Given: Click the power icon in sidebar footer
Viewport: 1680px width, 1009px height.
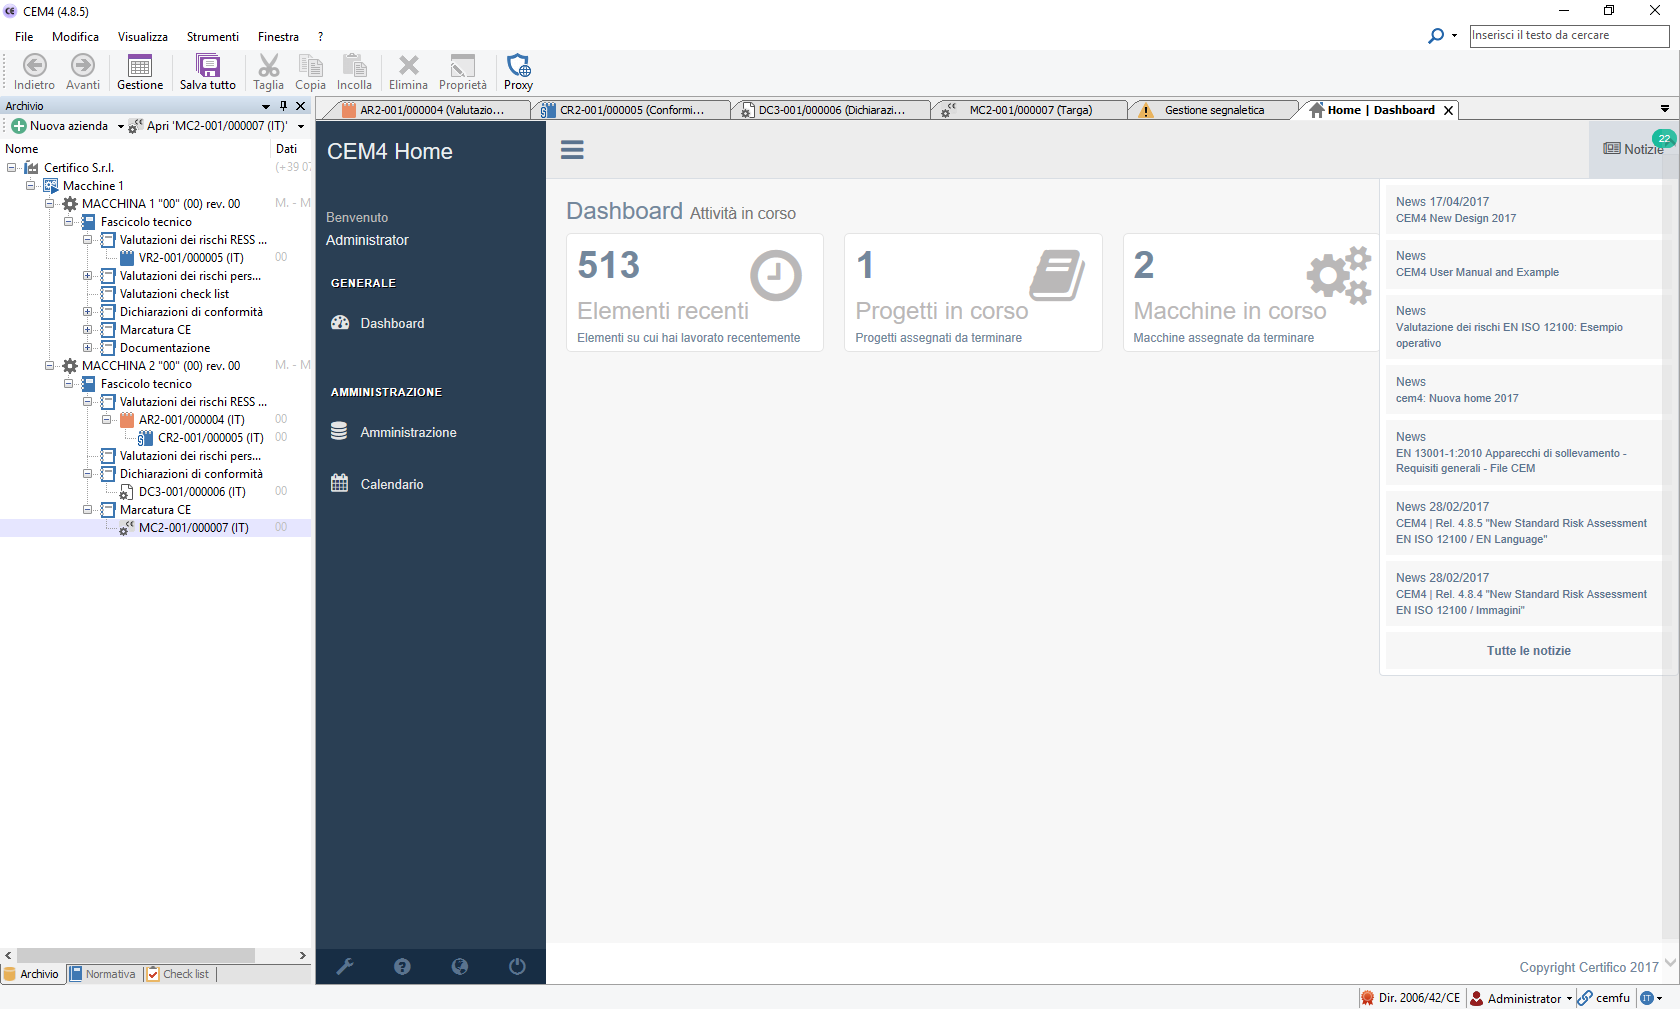Looking at the screenshot, I should pos(517,966).
